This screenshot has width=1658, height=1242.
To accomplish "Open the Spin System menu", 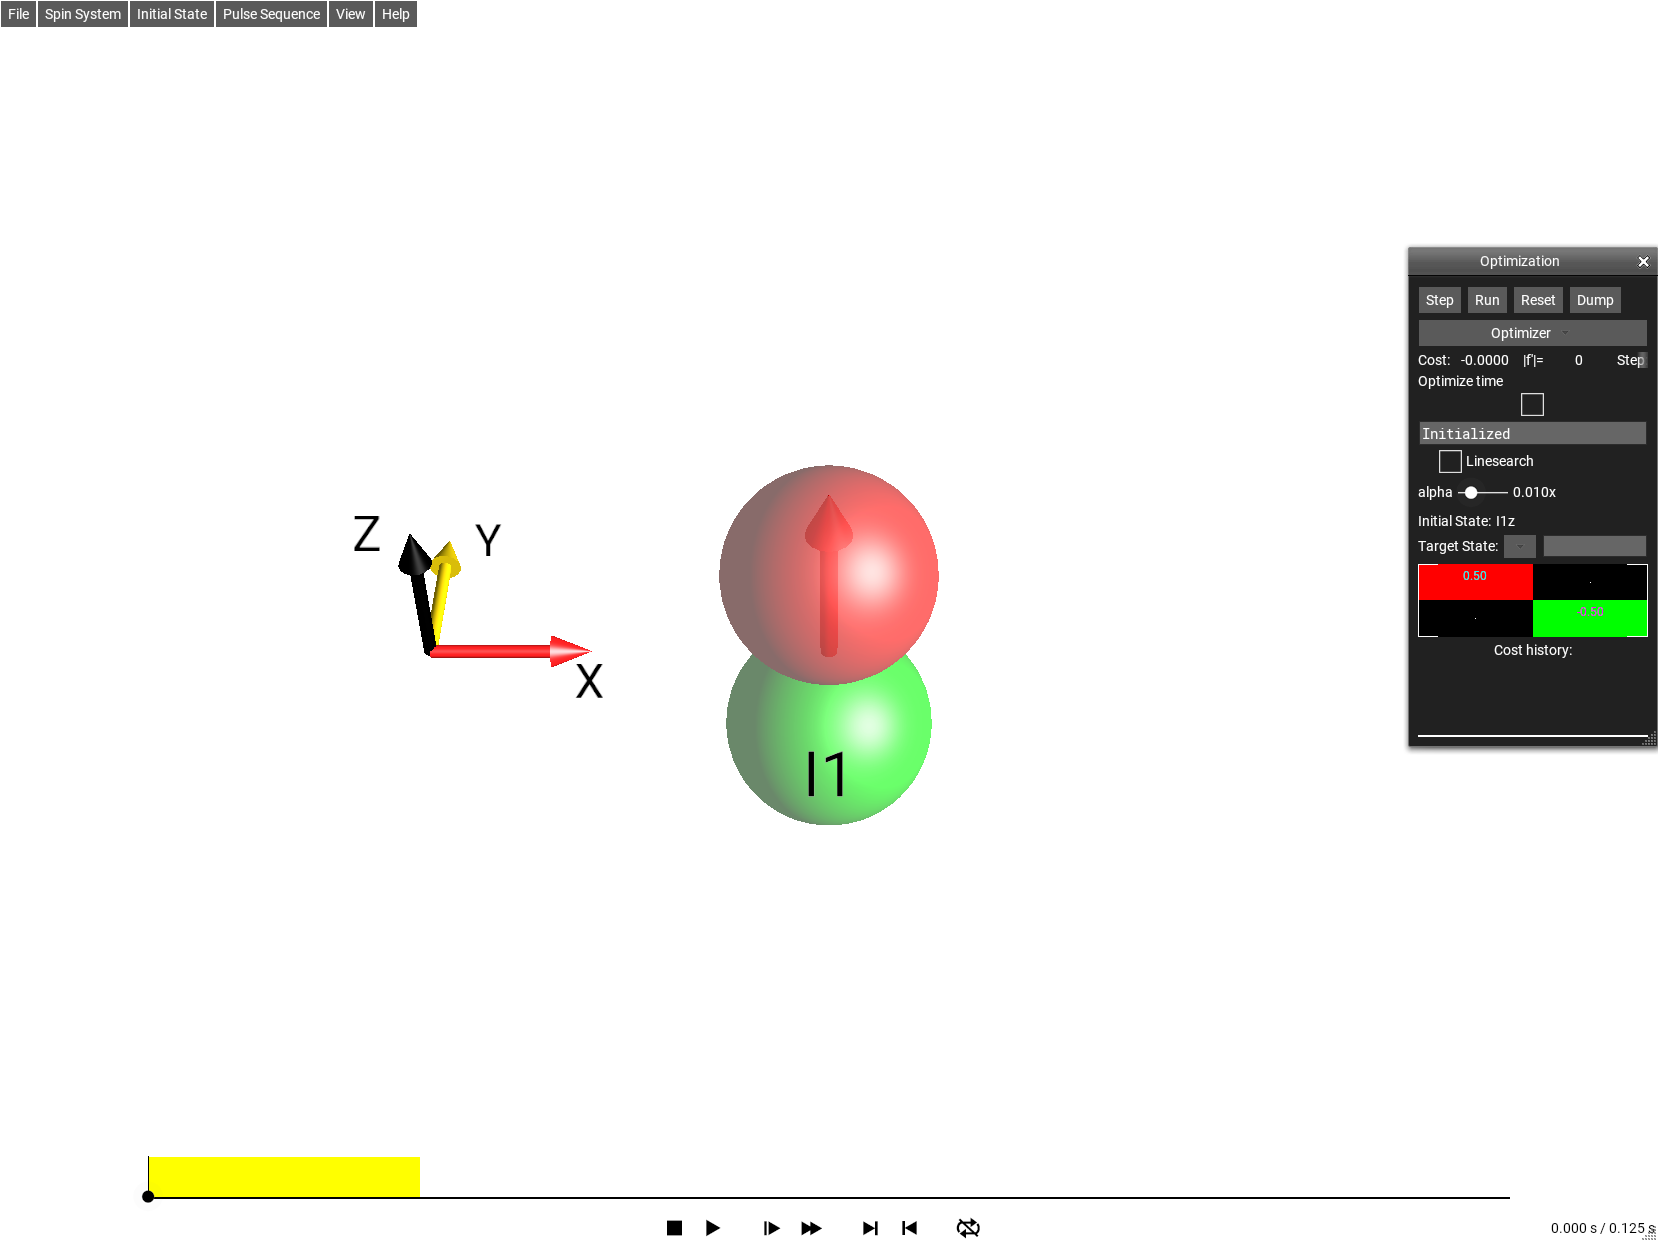I will 83,14.
